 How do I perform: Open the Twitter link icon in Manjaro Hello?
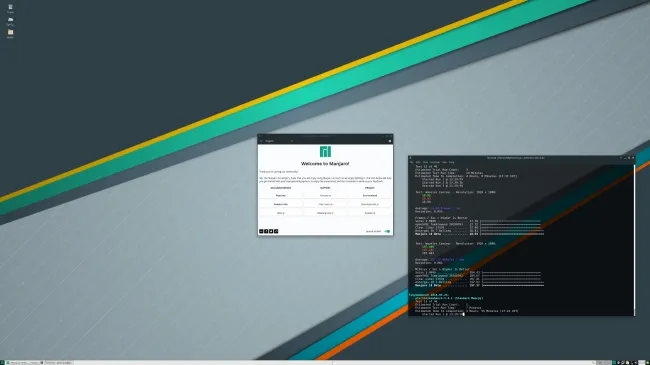[x=271, y=231]
